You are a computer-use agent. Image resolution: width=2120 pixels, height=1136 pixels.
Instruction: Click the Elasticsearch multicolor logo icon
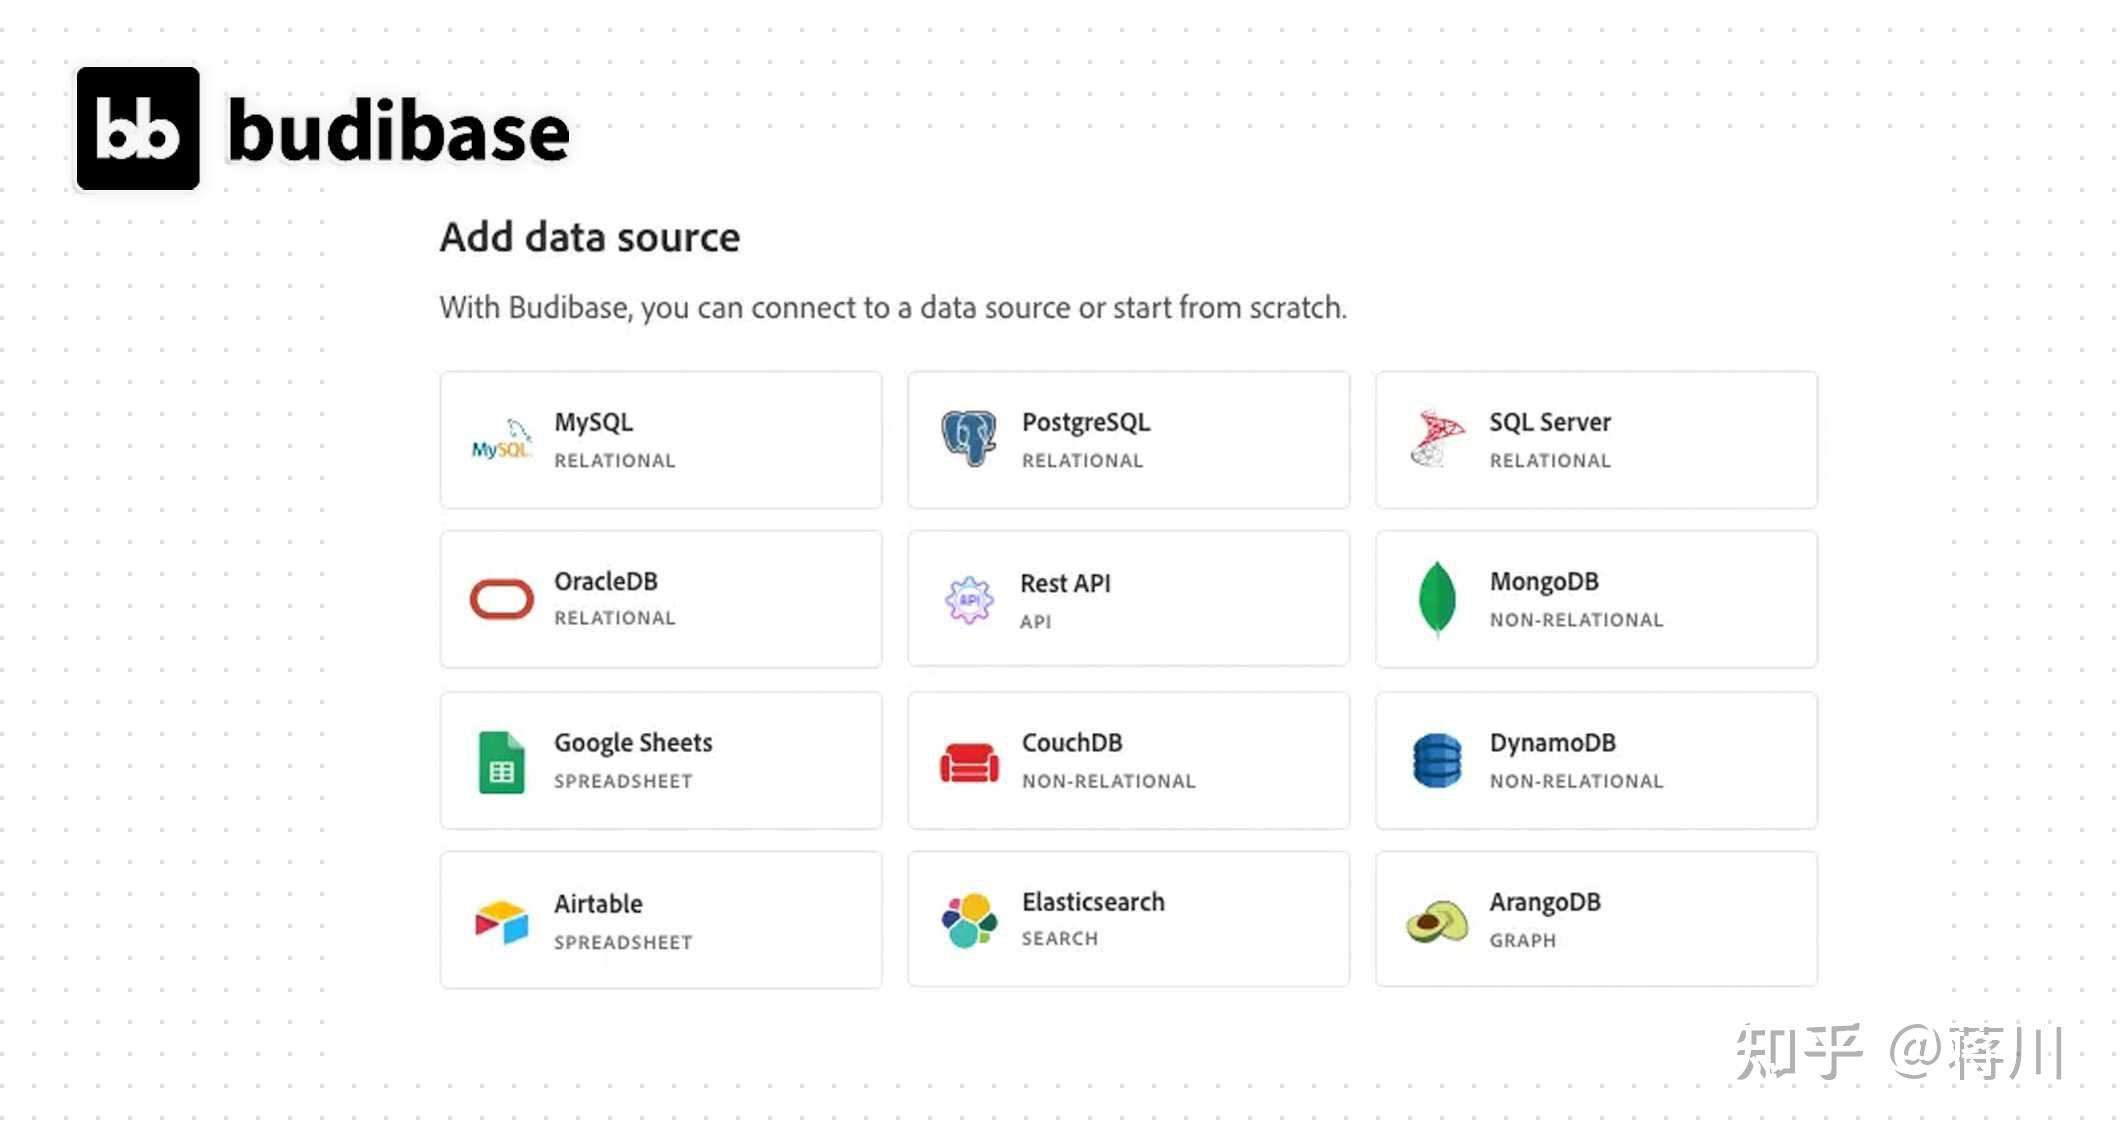(x=968, y=920)
